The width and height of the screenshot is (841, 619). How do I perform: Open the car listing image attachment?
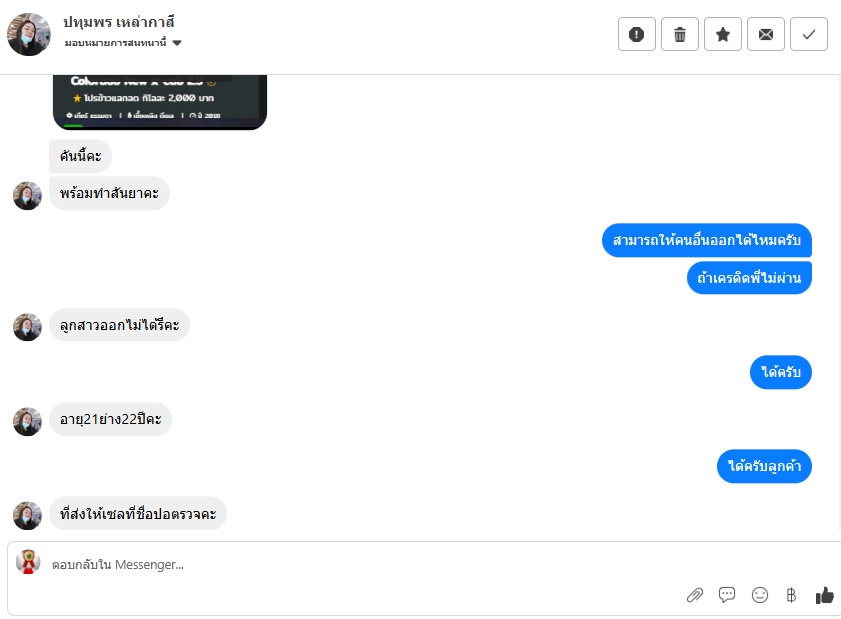pos(160,102)
